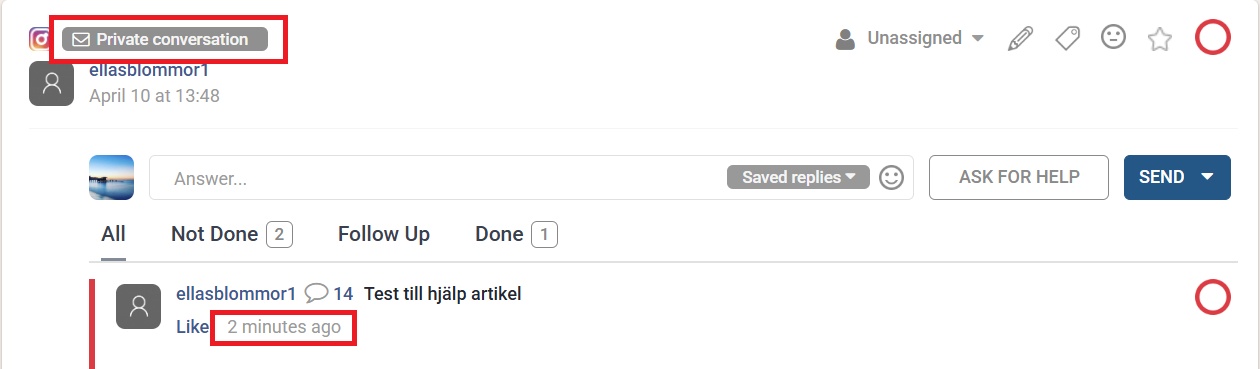The width and height of the screenshot is (1260, 369).
Task: Open emoji picker in answer field
Action: point(891,178)
